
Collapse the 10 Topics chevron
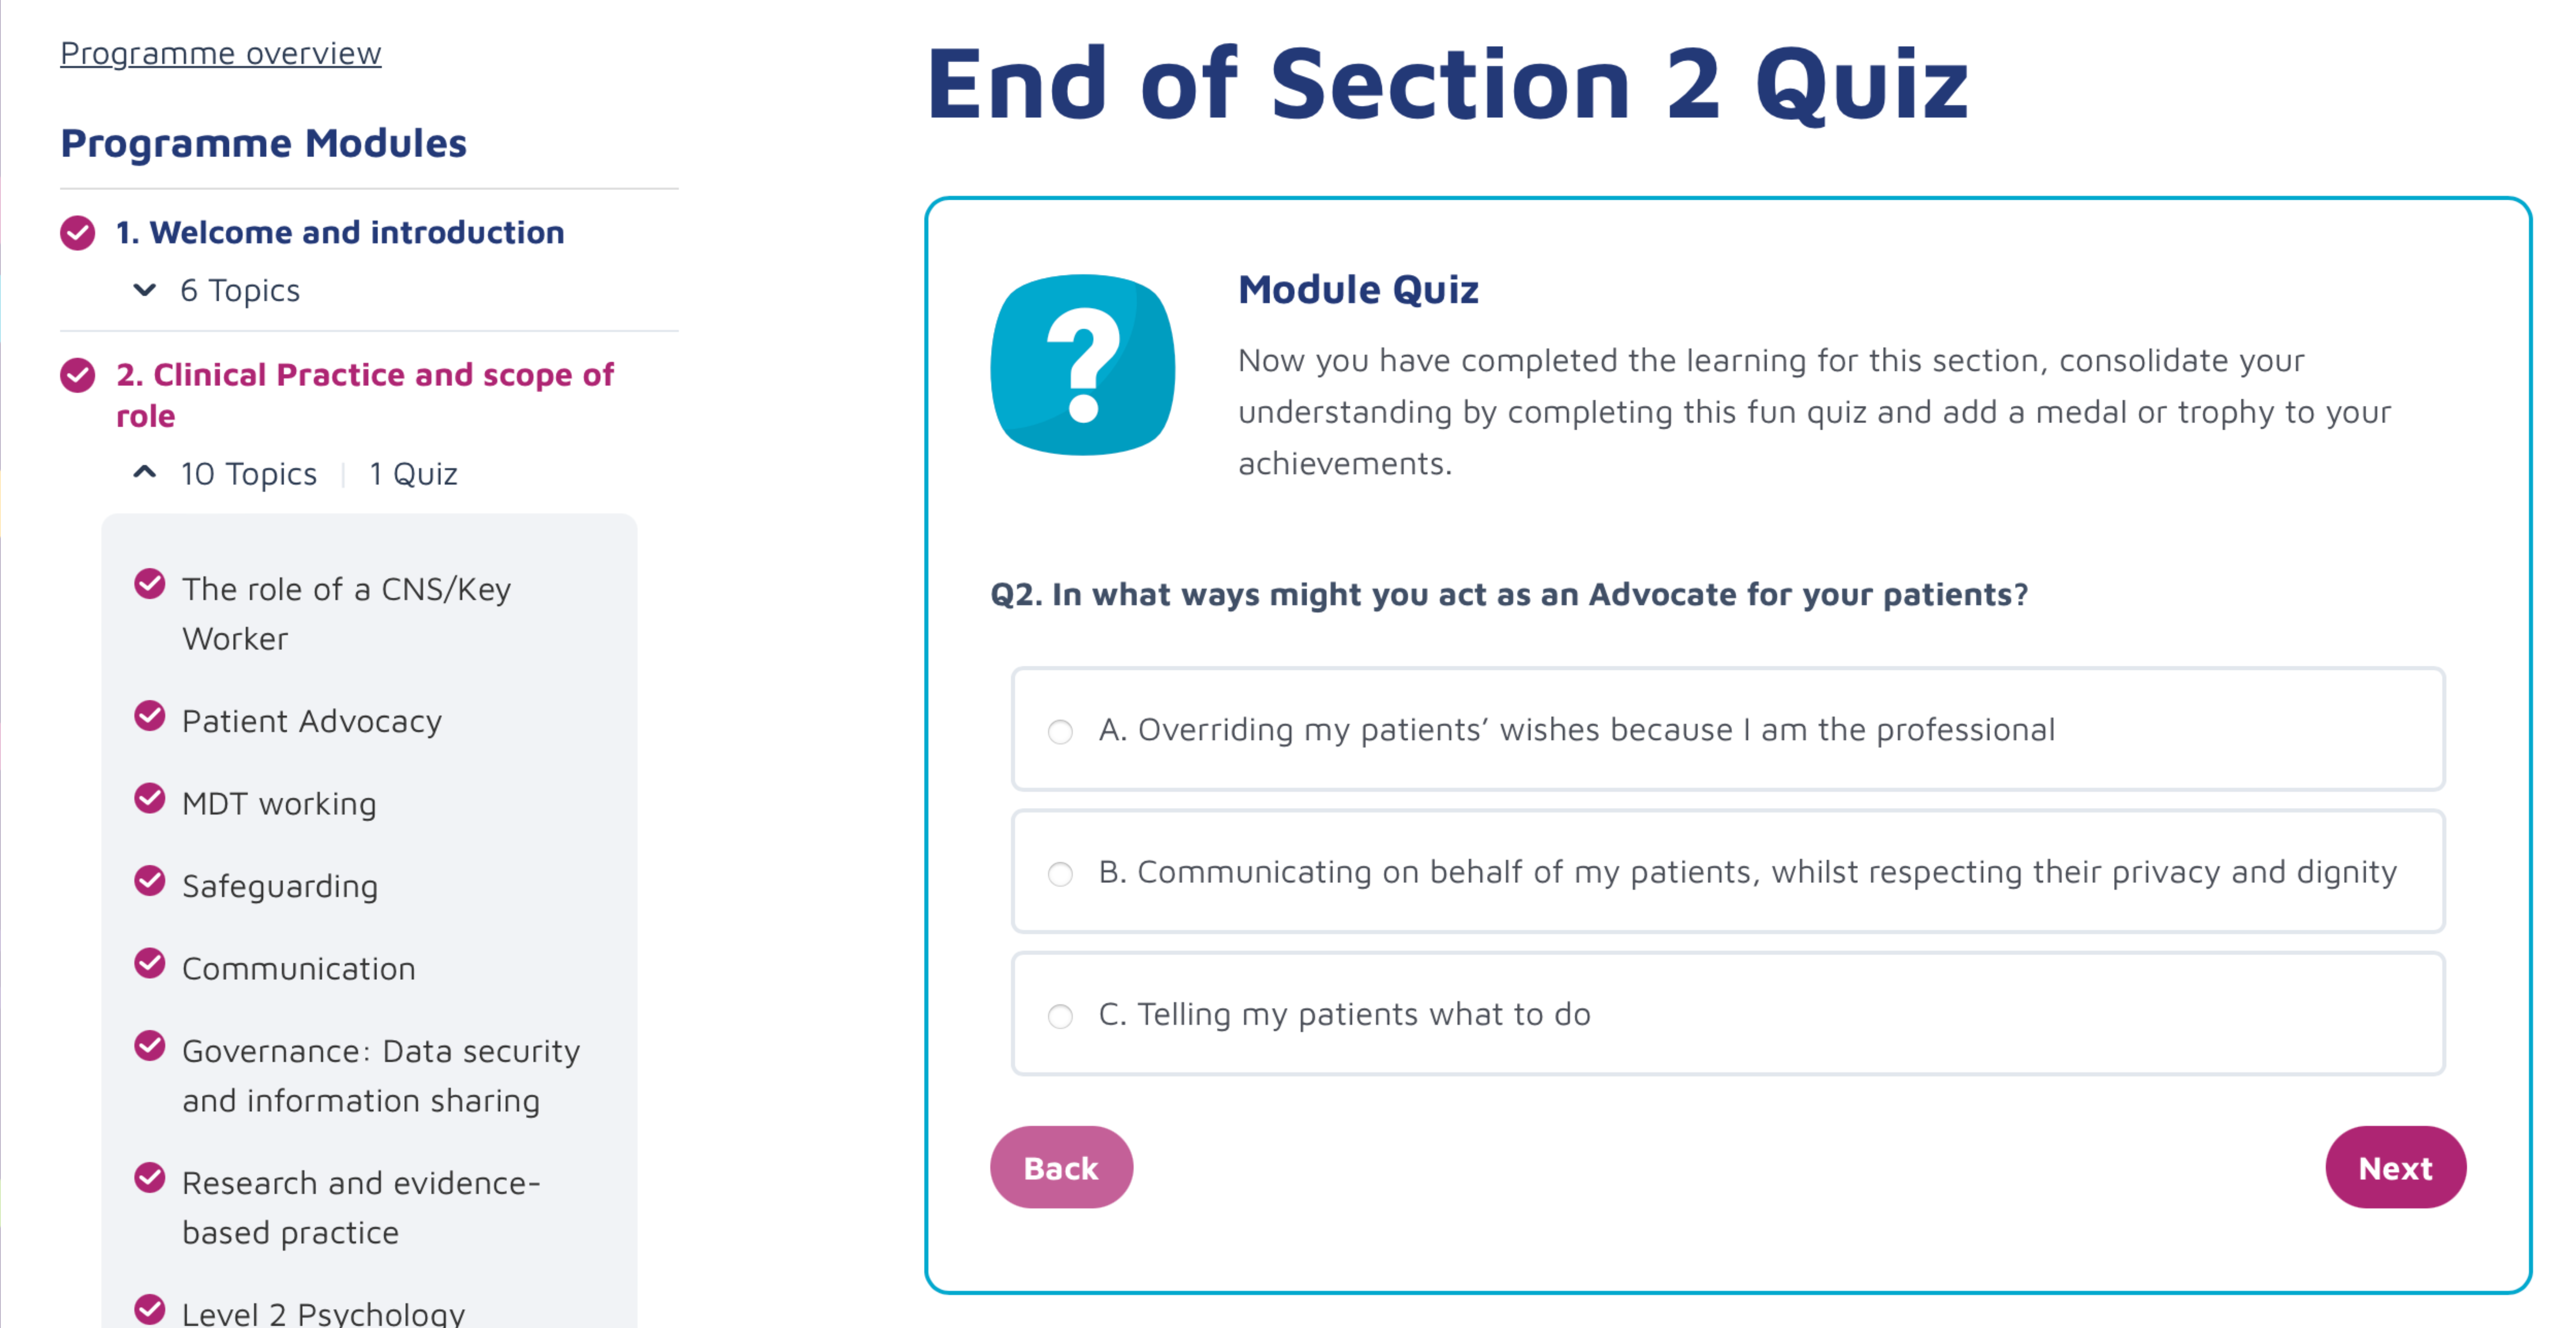[145, 472]
